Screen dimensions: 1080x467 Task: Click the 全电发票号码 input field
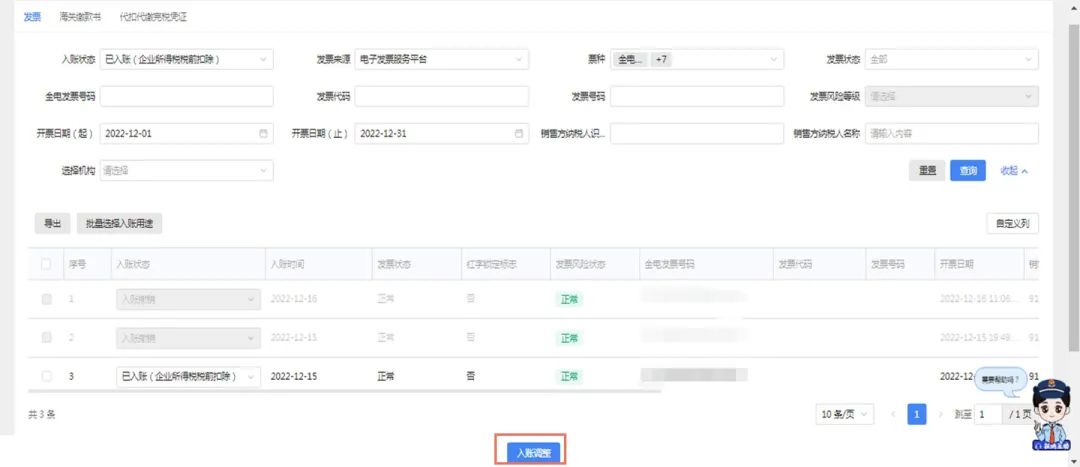[186, 97]
